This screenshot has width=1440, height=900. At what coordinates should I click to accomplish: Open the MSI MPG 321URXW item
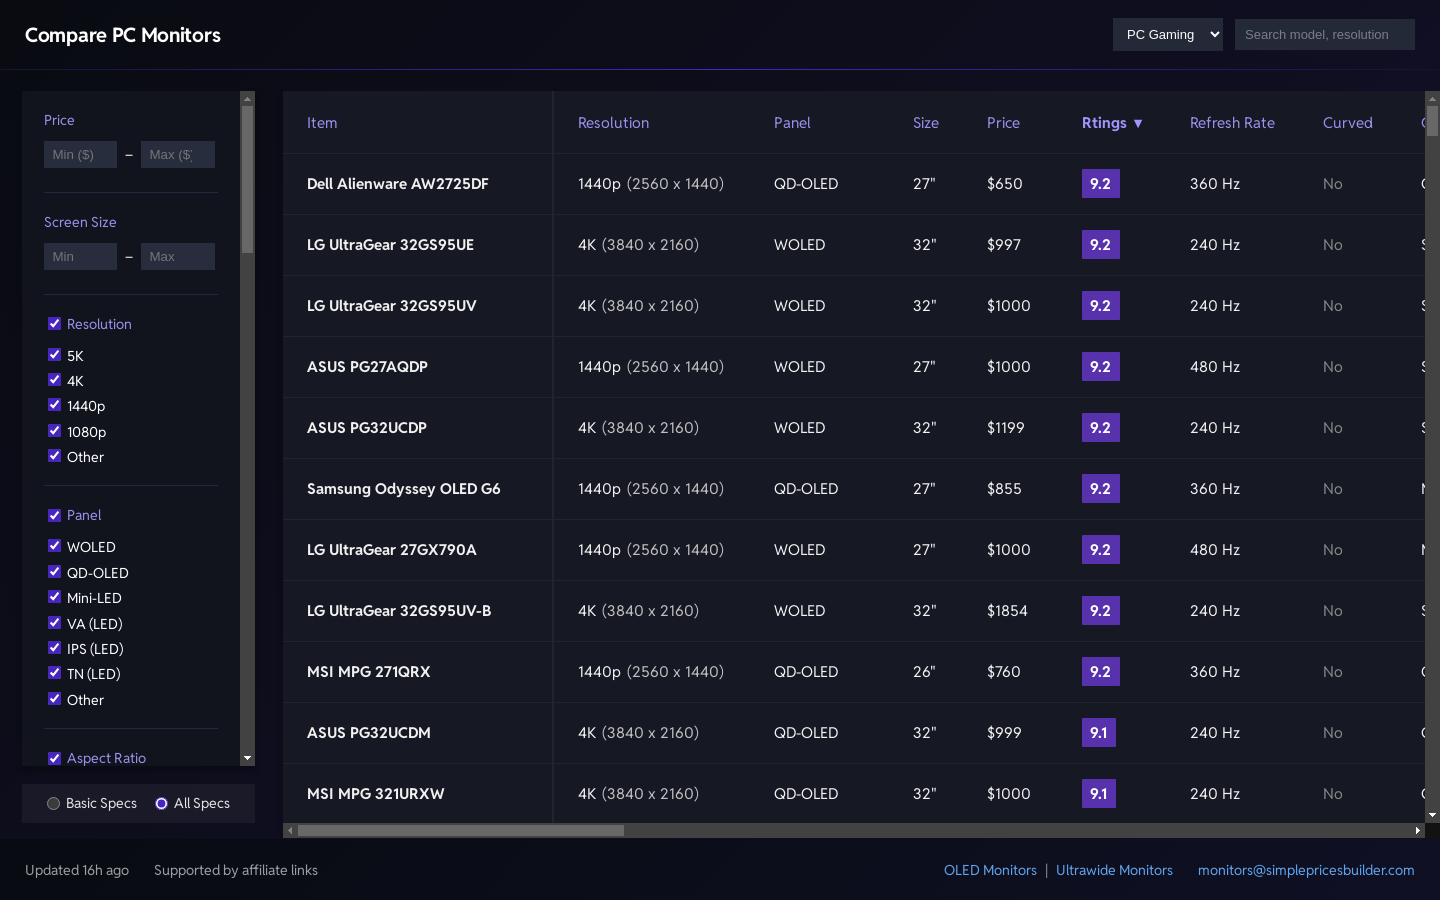tap(375, 794)
